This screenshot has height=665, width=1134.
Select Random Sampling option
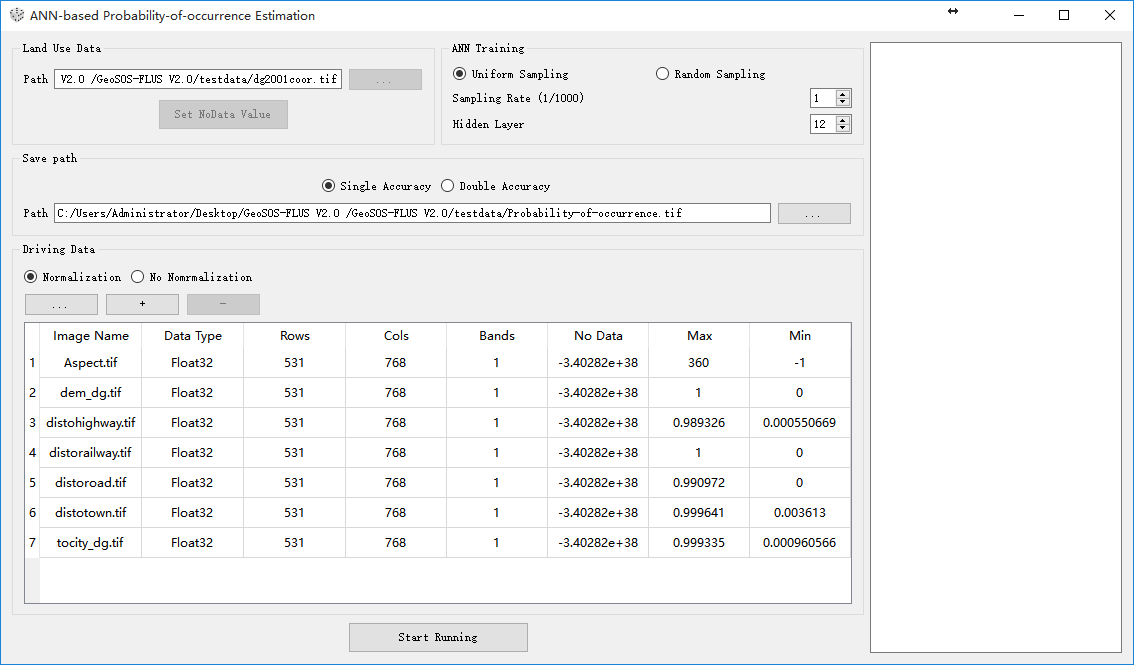[x=662, y=74]
